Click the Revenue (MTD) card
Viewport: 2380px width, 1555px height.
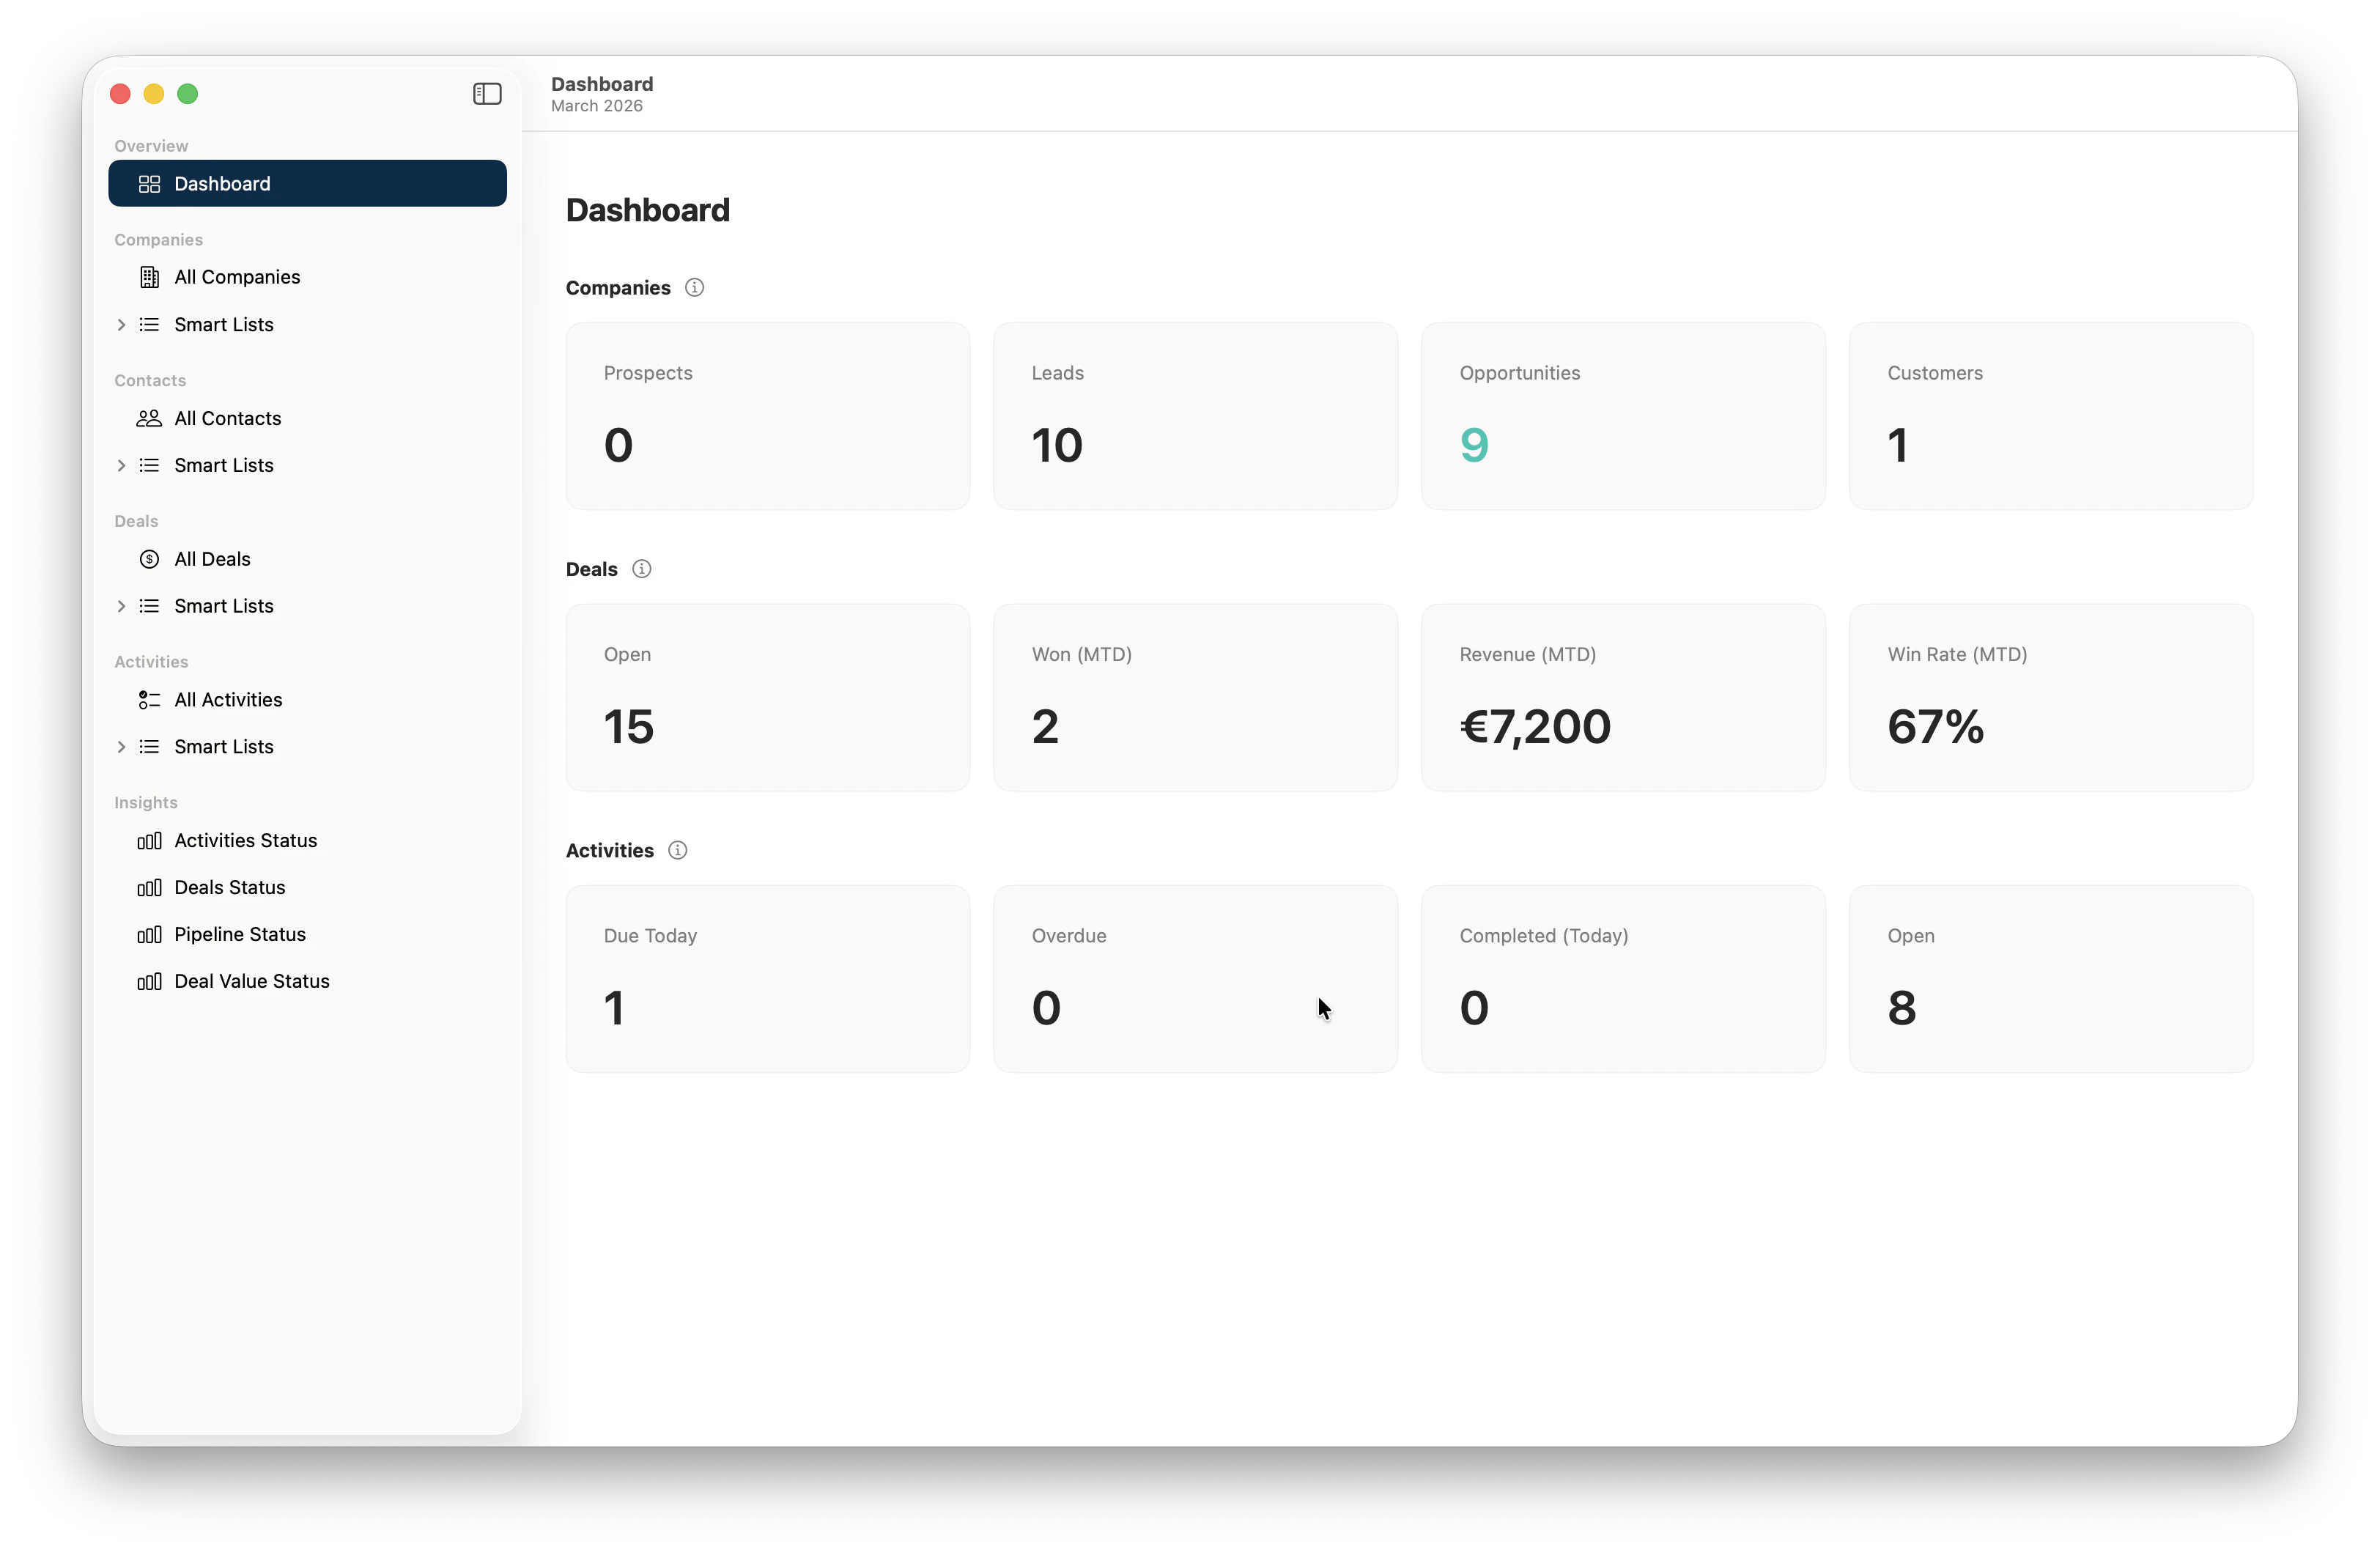point(1622,697)
